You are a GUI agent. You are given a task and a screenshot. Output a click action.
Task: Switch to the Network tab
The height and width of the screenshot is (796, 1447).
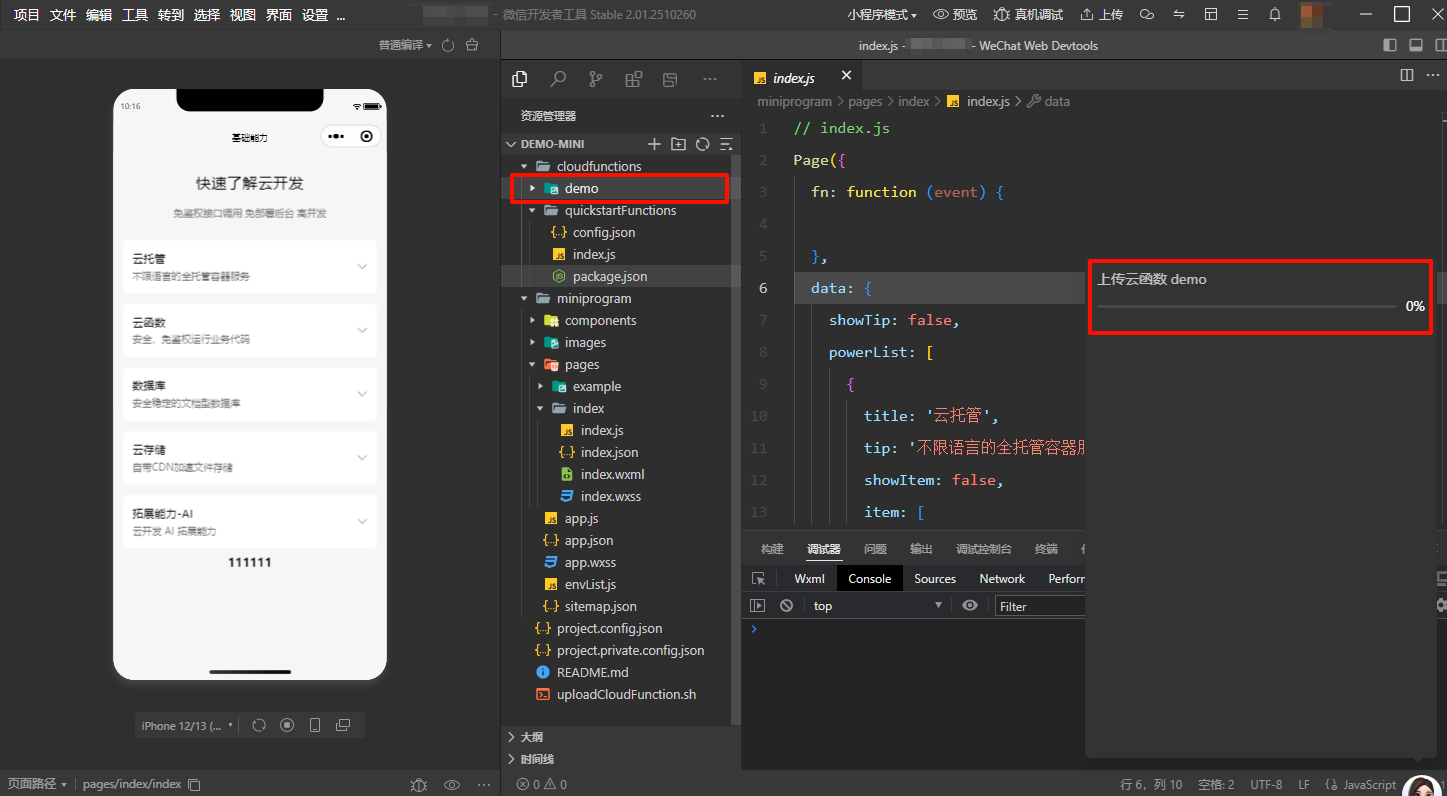point(1001,579)
